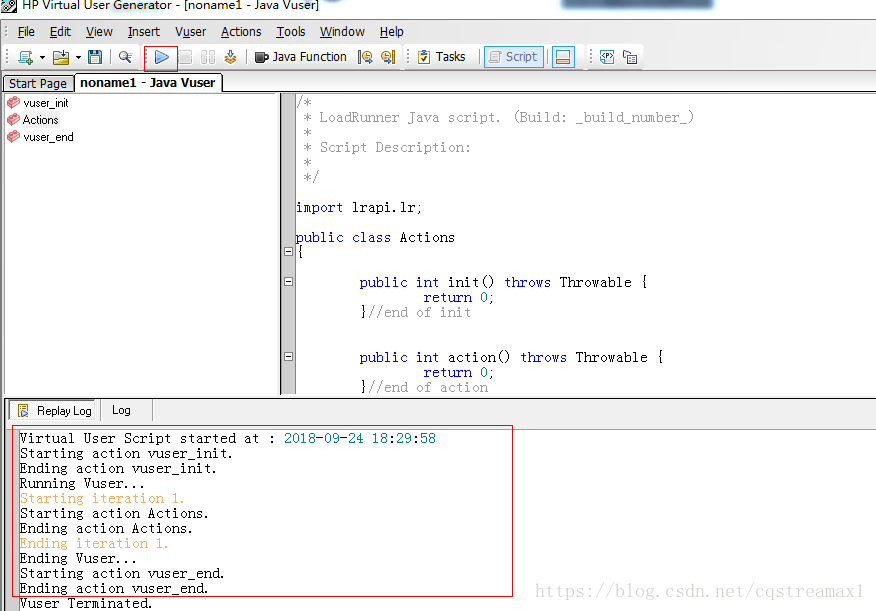
Task: Toggle the paused Stop button state
Action: (x=185, y=57)
